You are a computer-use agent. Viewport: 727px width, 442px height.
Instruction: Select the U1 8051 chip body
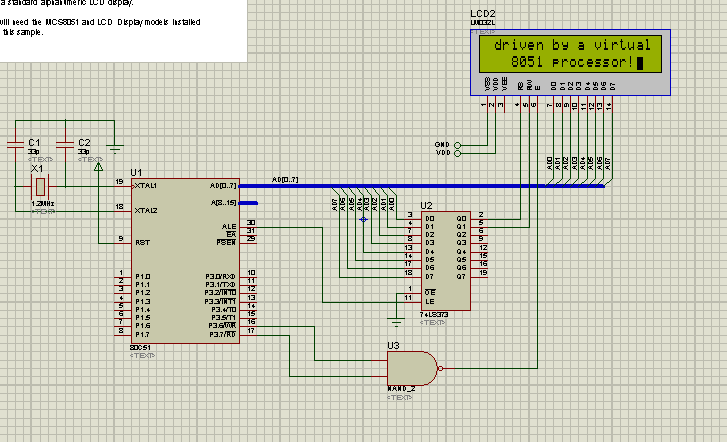185,261
